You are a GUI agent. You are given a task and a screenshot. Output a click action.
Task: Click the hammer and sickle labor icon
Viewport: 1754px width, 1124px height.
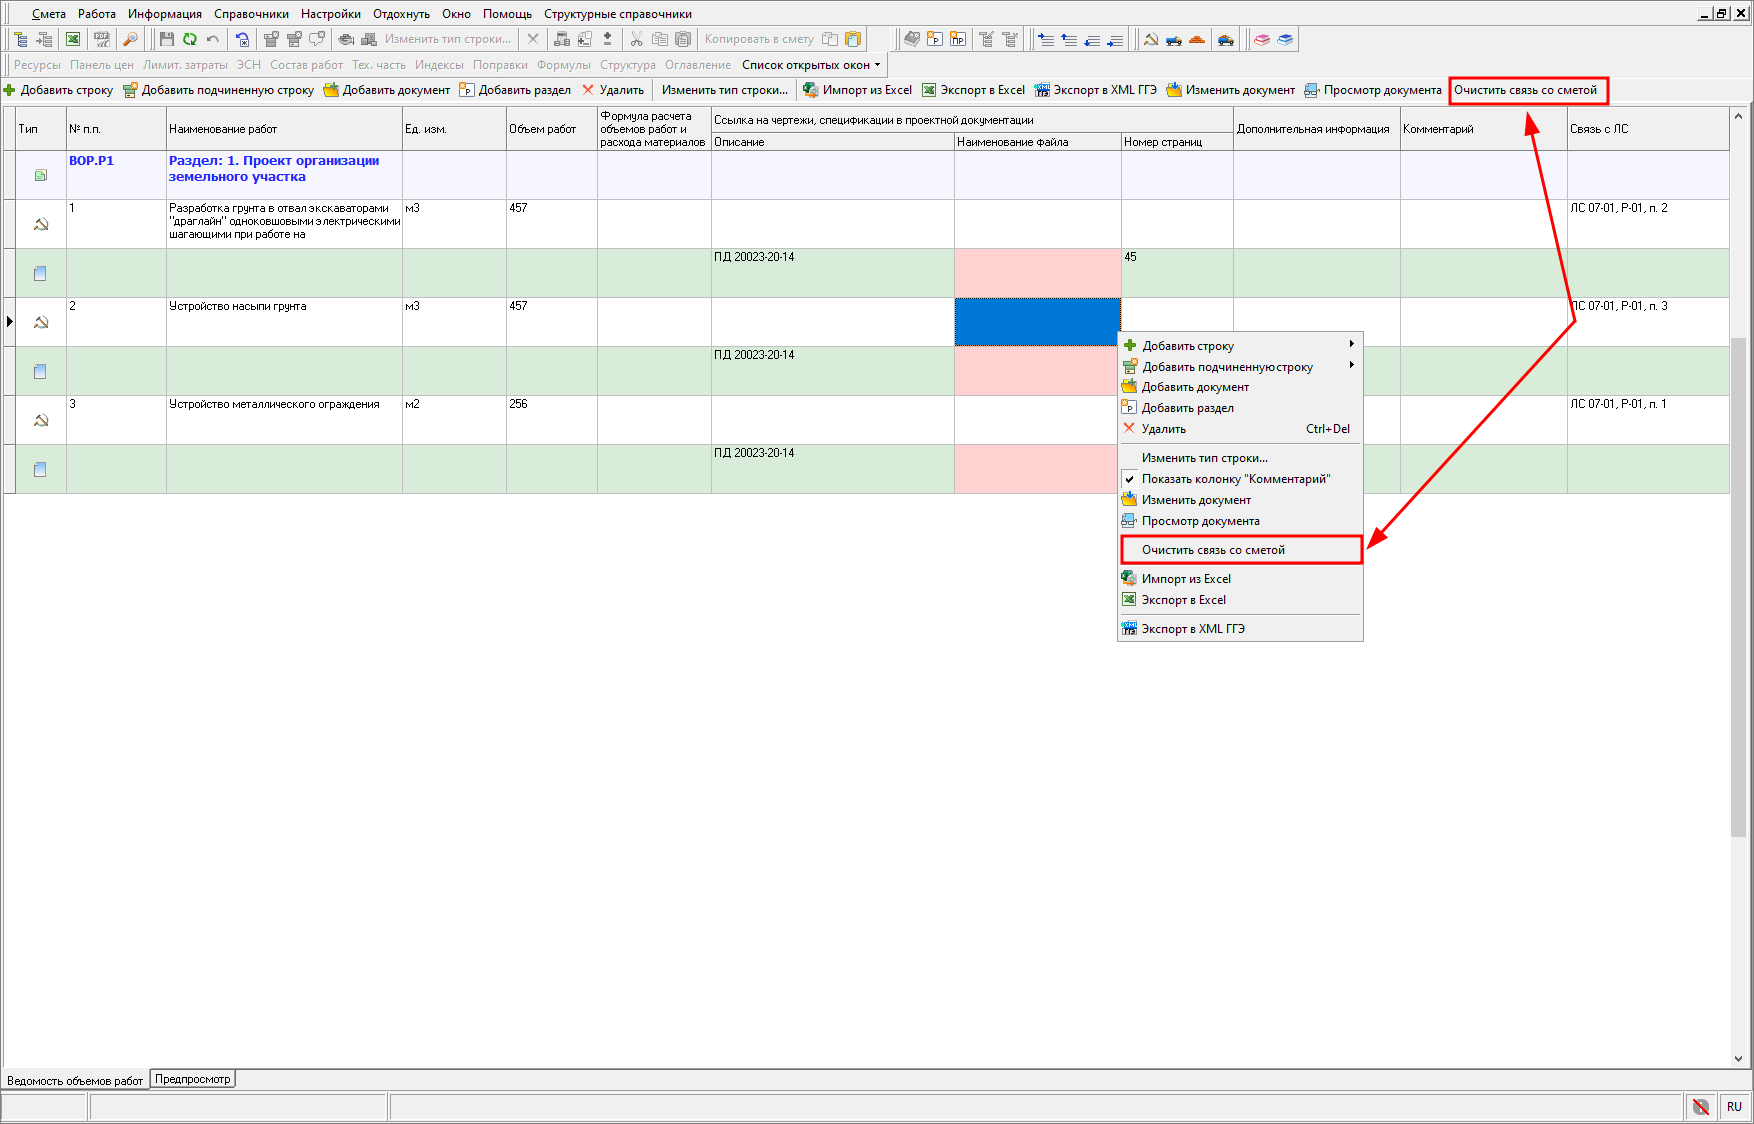click(x=1151, y=39)
